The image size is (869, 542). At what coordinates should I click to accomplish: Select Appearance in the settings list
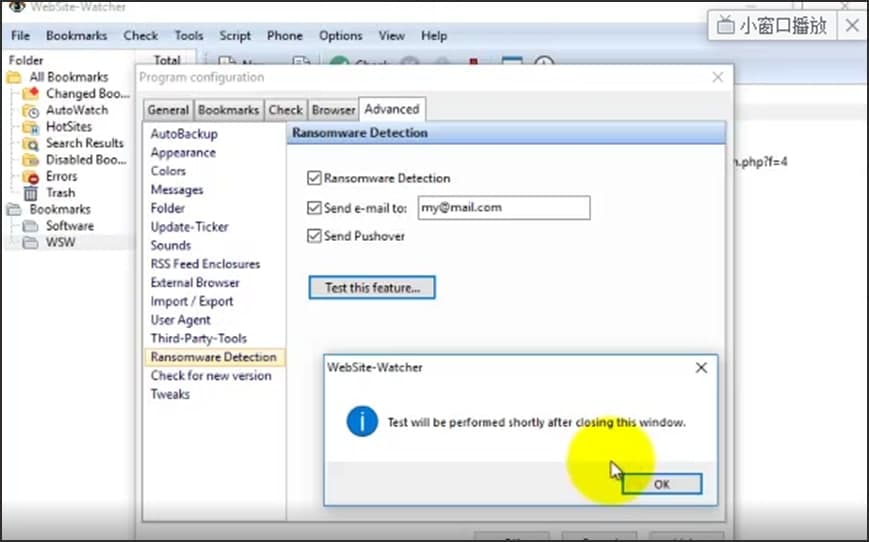click(x=183, y=152)
